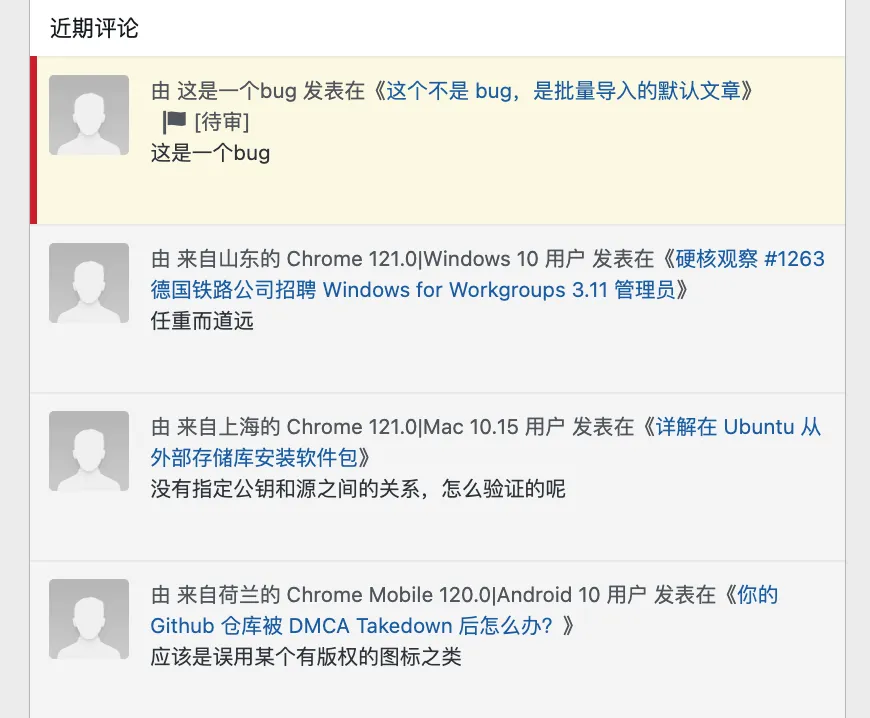Click the comment 没有指定公钥和源之间的关系，怎么验证的呢
Screen dimensions: 870x718
358,489
